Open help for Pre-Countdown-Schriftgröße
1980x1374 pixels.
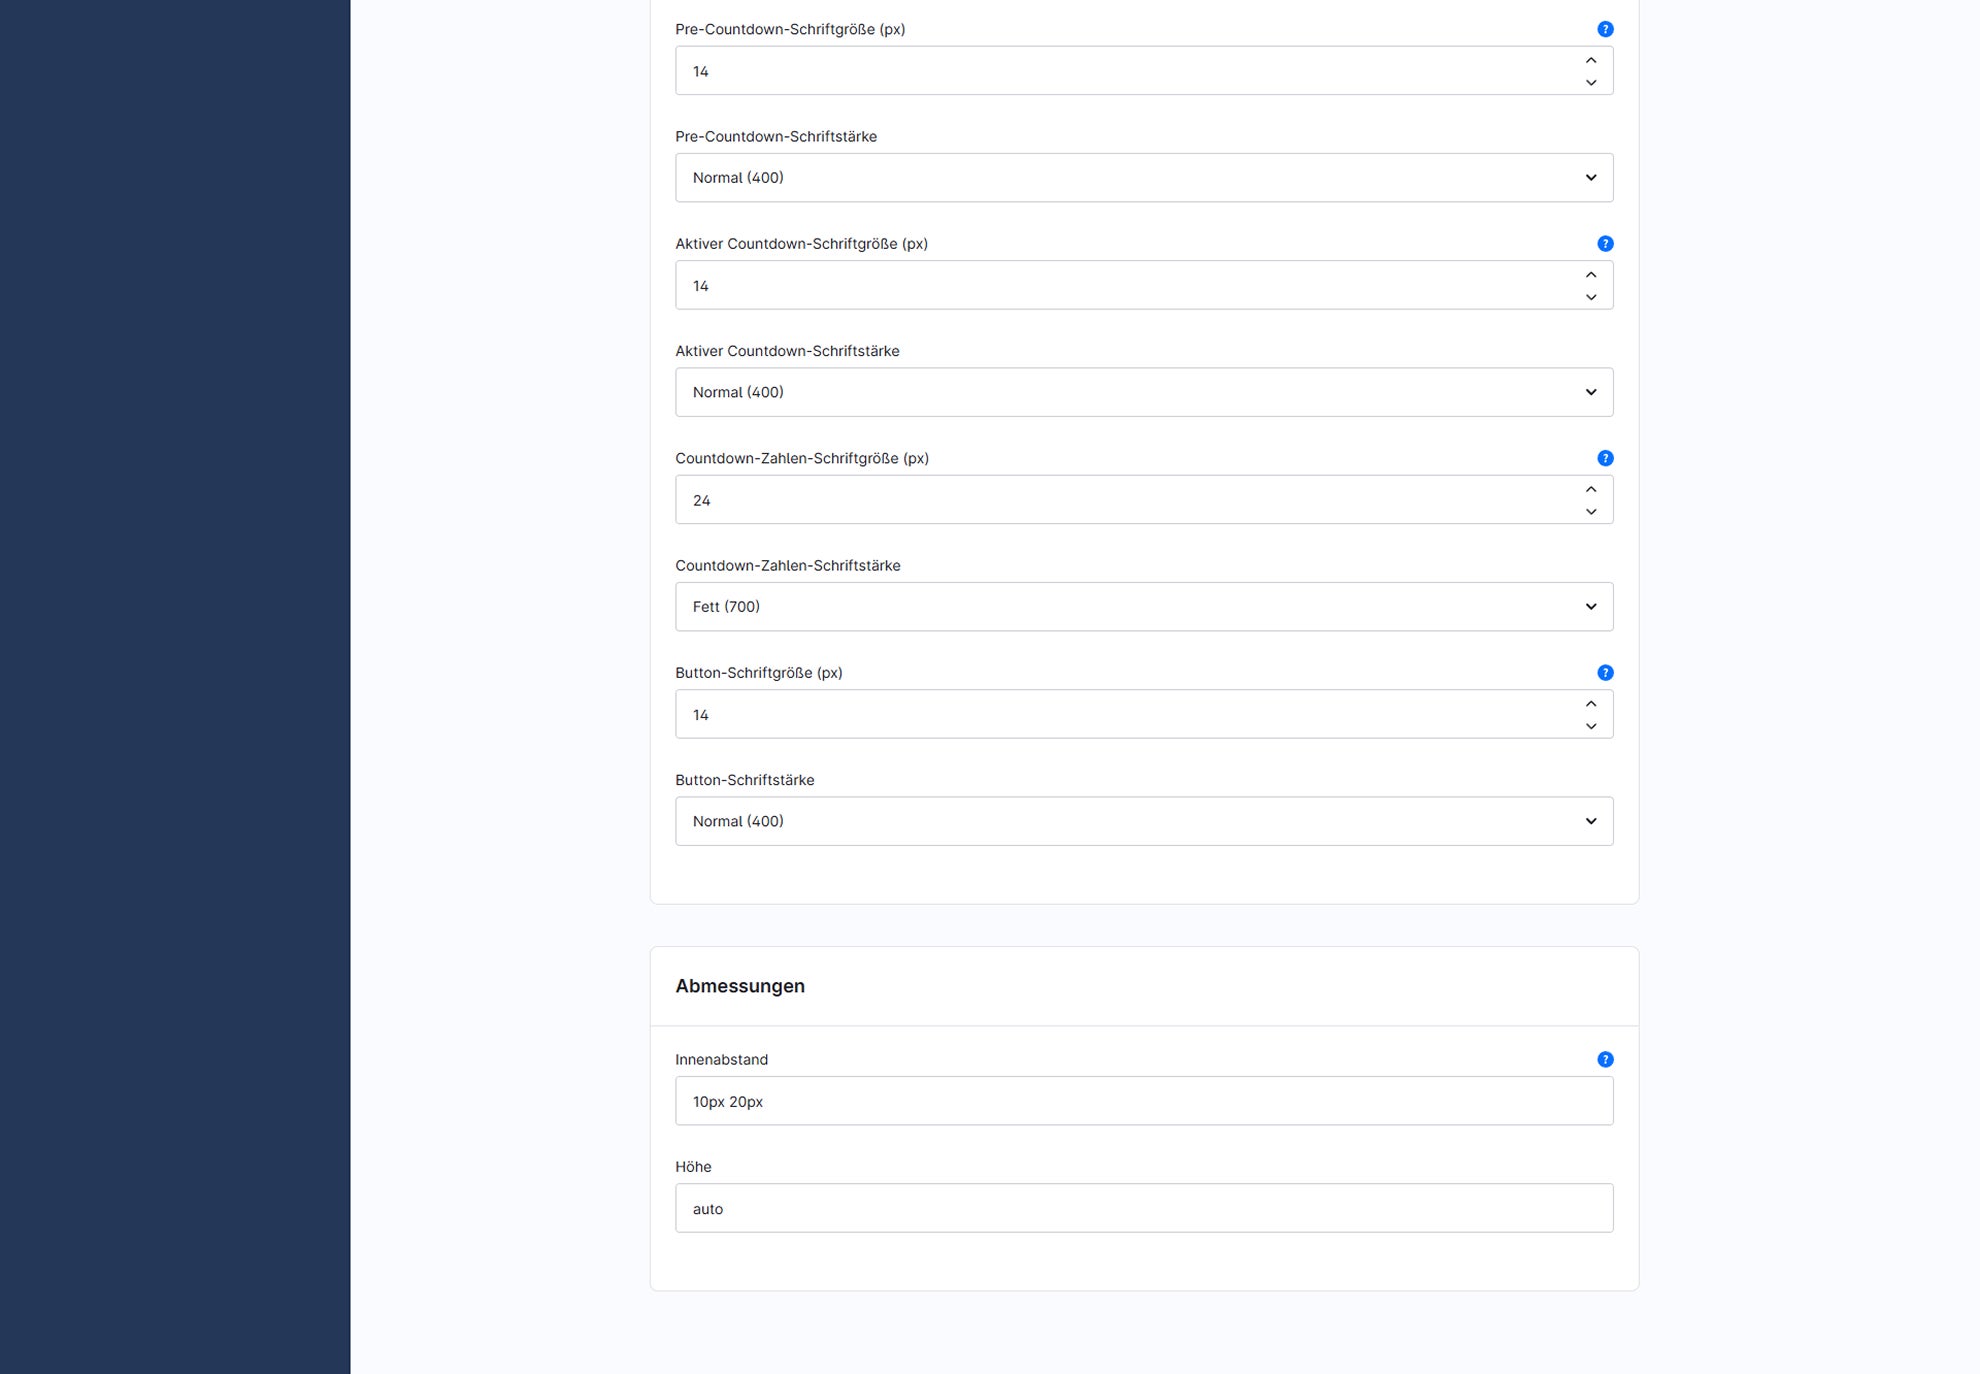point(1605,29)
